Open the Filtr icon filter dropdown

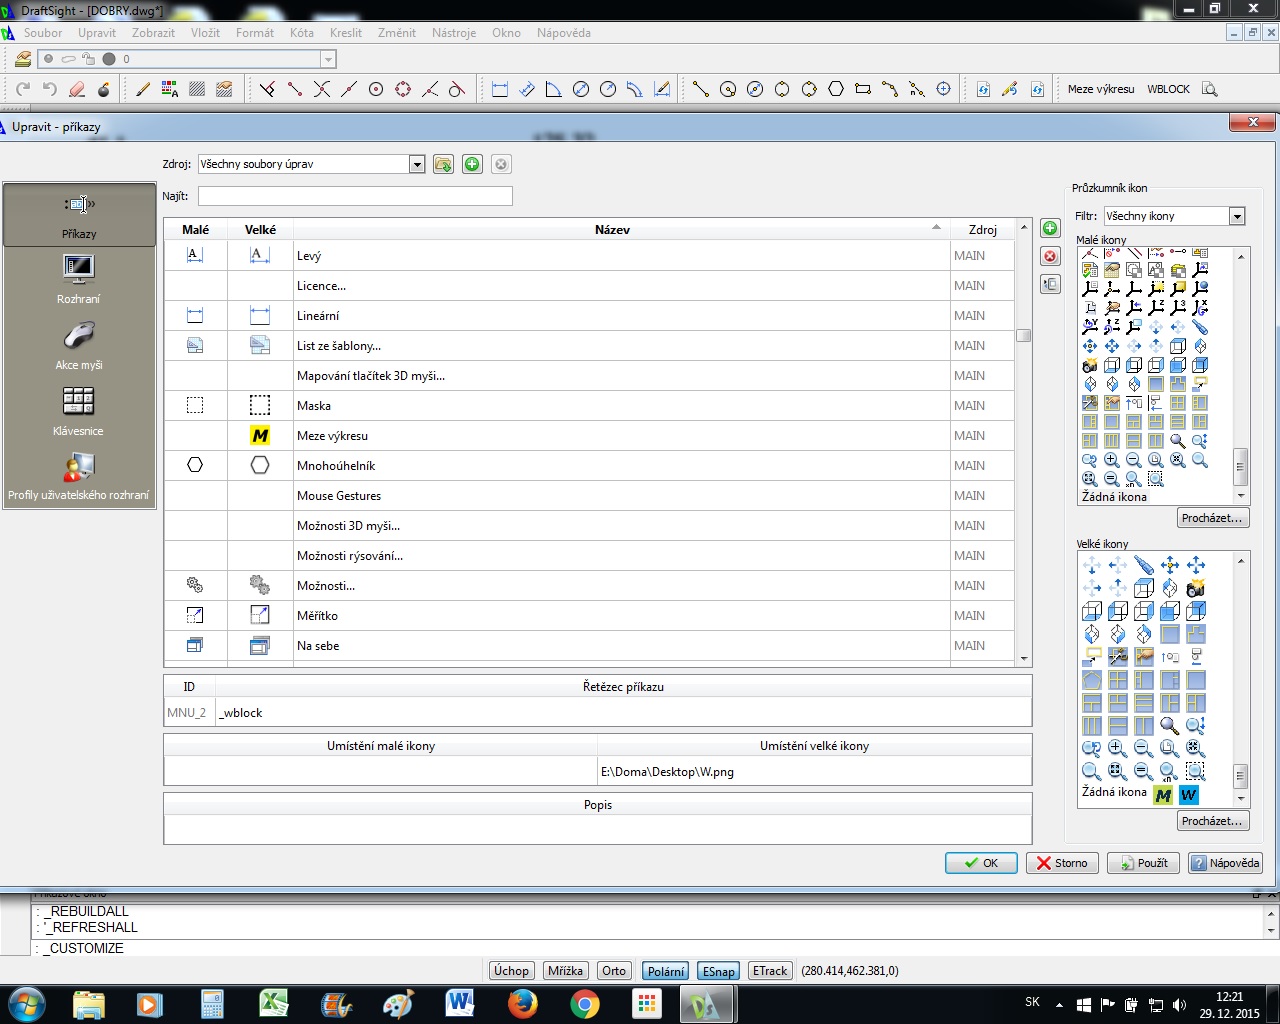(x=1237, y=216)
